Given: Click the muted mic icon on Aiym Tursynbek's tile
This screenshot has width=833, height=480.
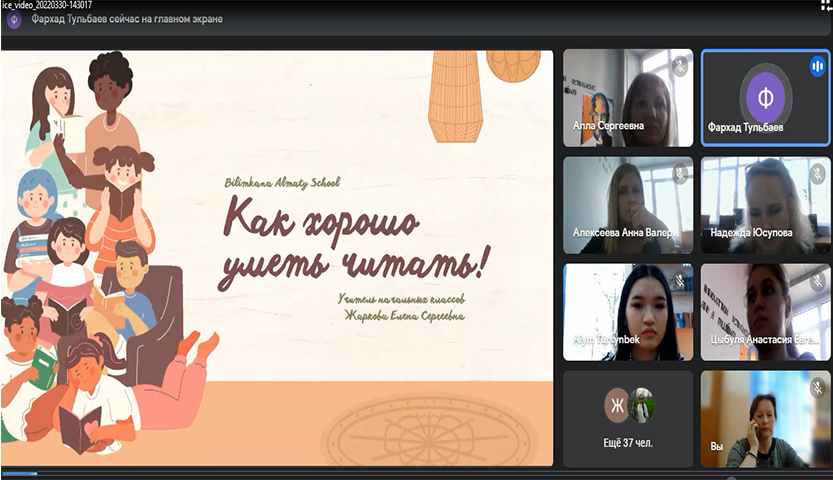Looking at the screenshot, I should coord(679,280).
